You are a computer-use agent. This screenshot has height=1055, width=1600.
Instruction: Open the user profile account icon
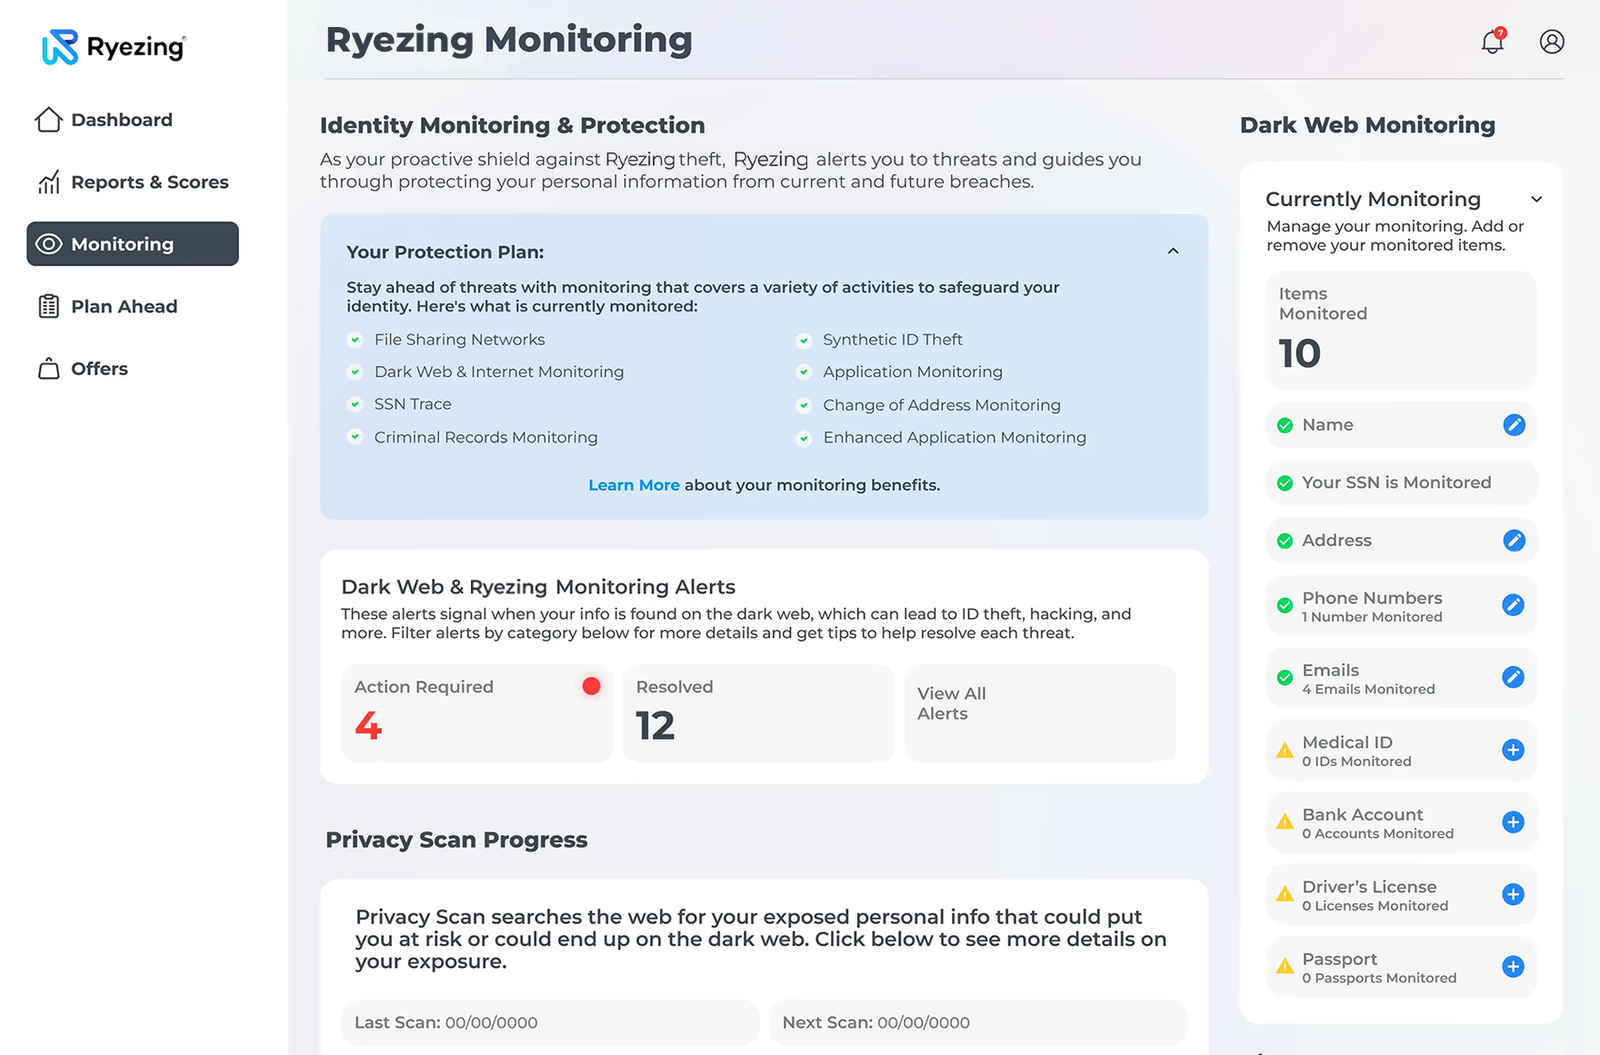click(x=1552, y=42)
